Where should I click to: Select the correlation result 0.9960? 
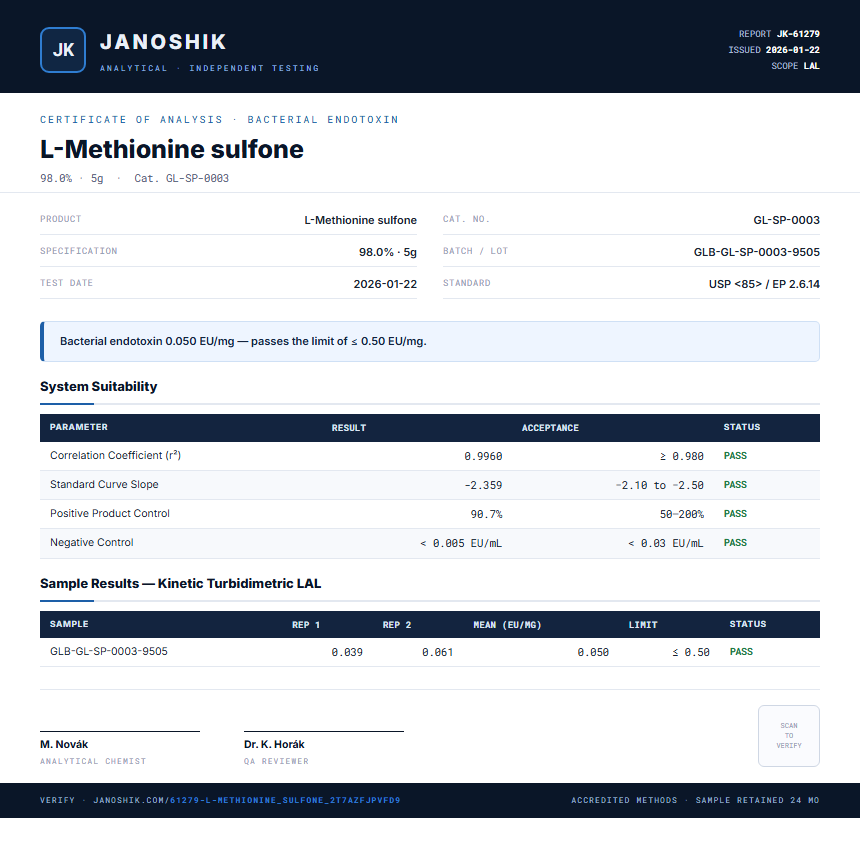coord(483,456)
